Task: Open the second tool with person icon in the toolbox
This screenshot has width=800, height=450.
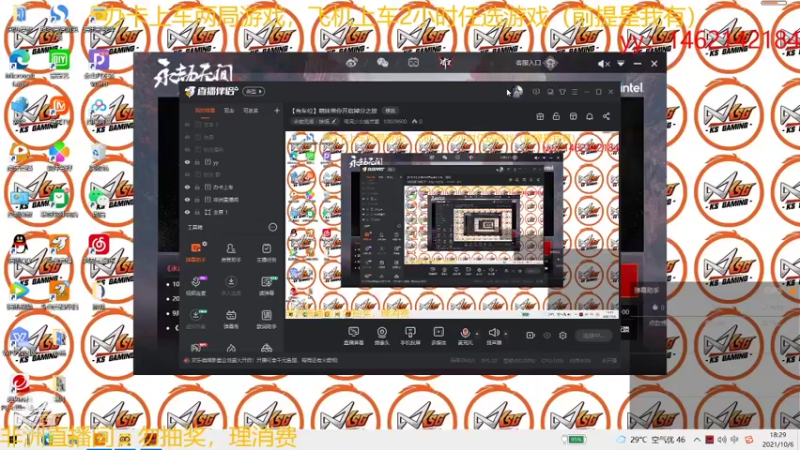Action: point(231,252)
